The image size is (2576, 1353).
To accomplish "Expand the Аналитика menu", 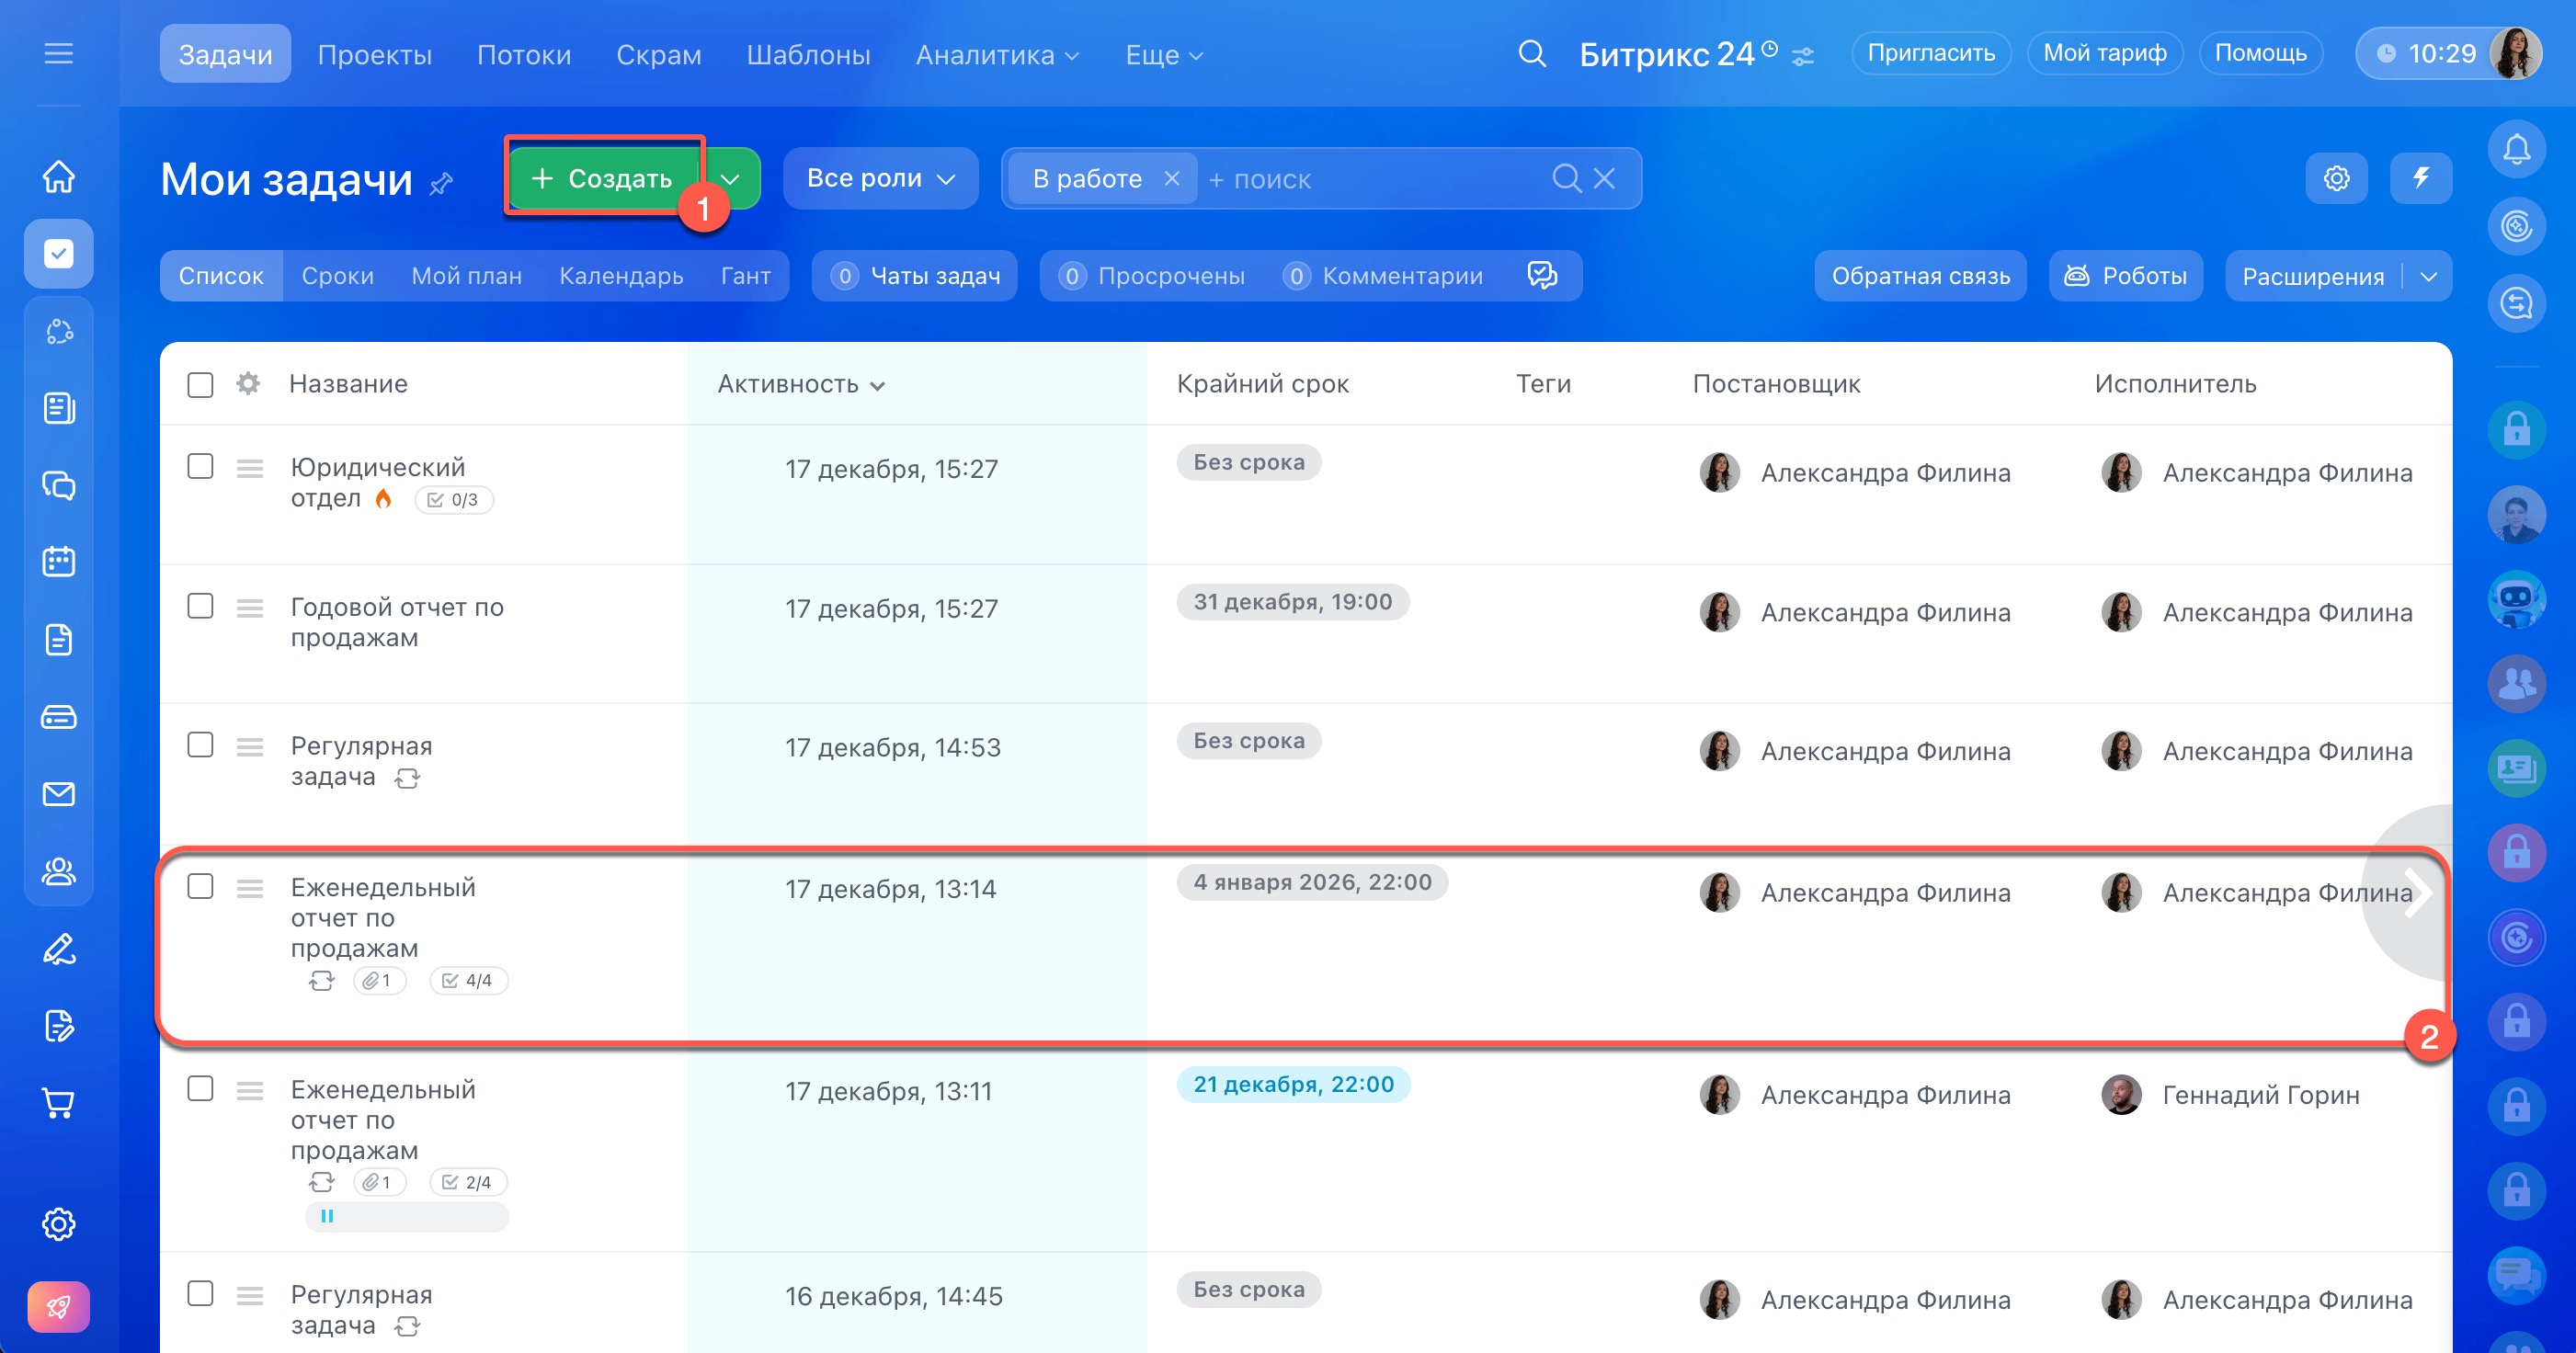I will [996, 55].
